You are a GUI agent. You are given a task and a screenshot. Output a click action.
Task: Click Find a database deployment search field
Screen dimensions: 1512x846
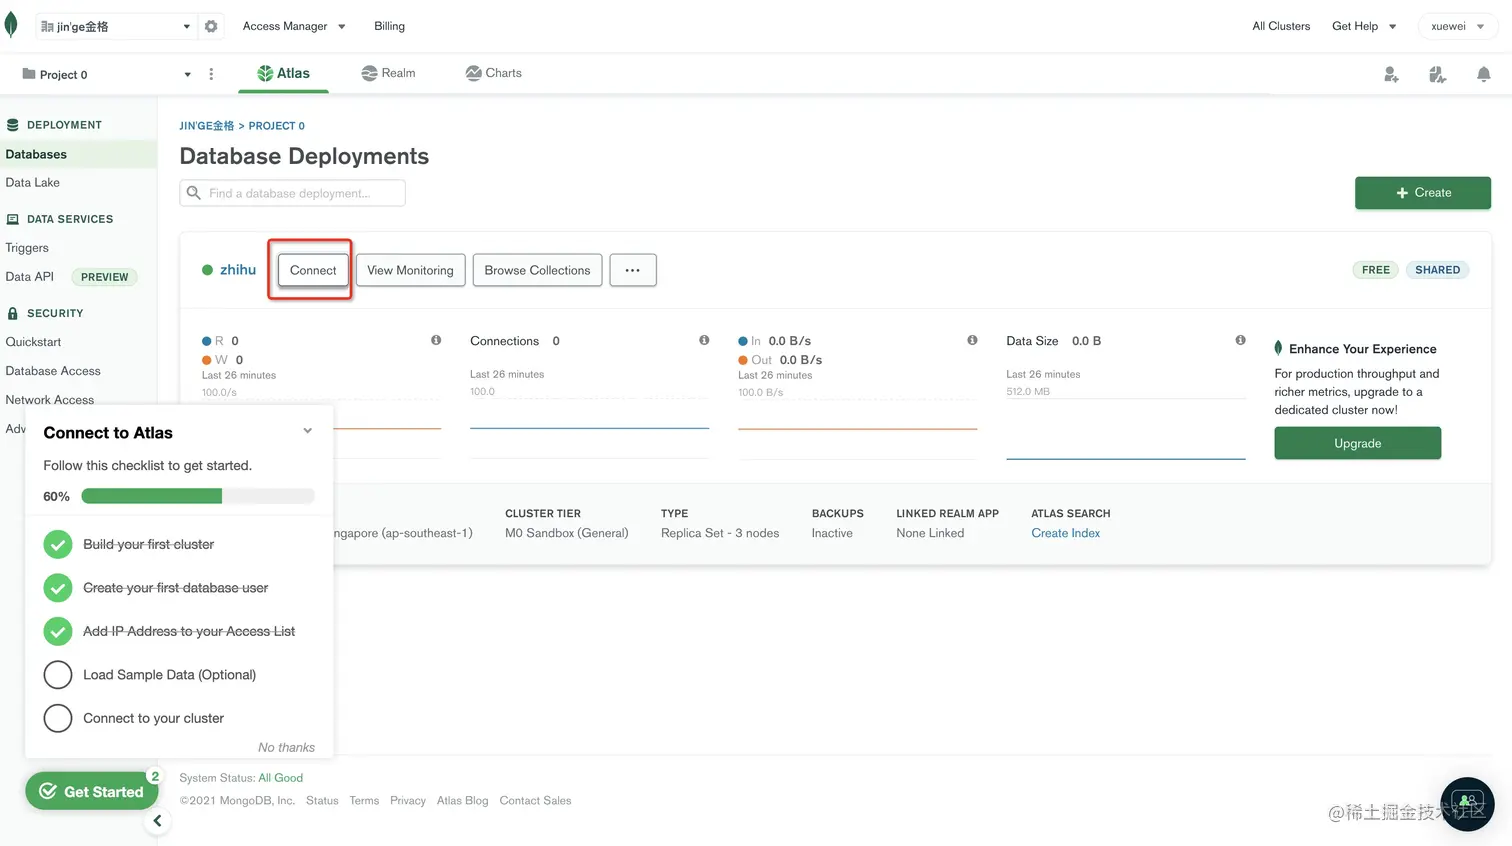click(292, 193)
